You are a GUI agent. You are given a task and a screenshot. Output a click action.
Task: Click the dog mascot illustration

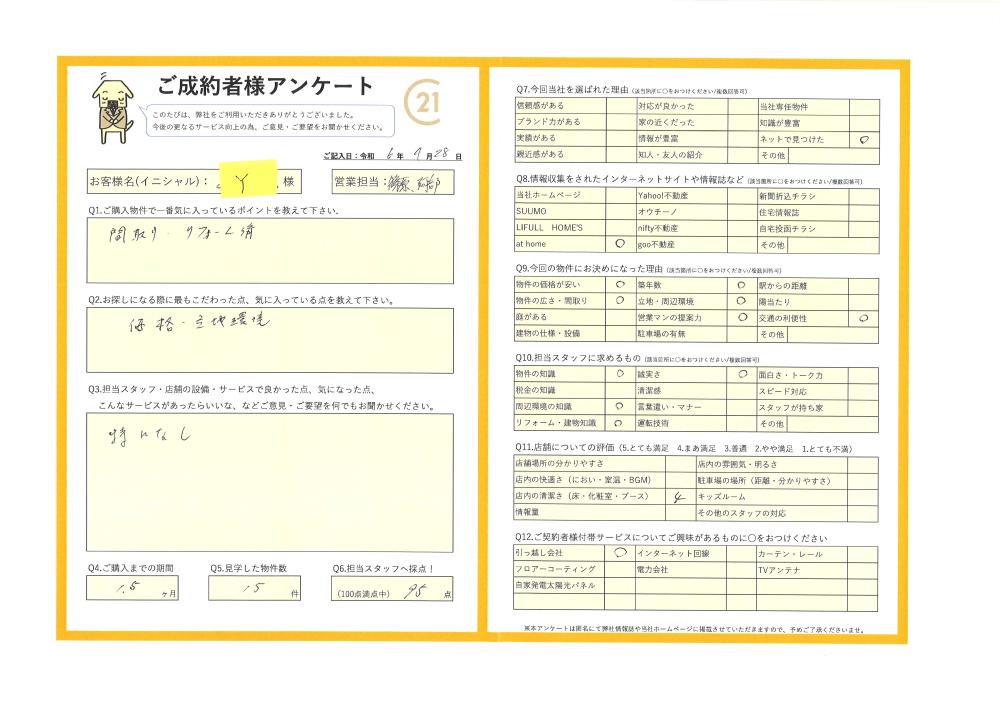[113, 108]
